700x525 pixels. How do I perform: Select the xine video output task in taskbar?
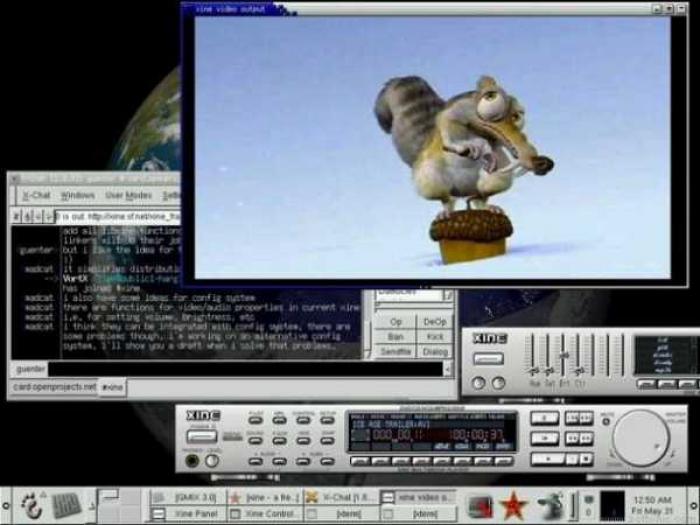[418, 497]
